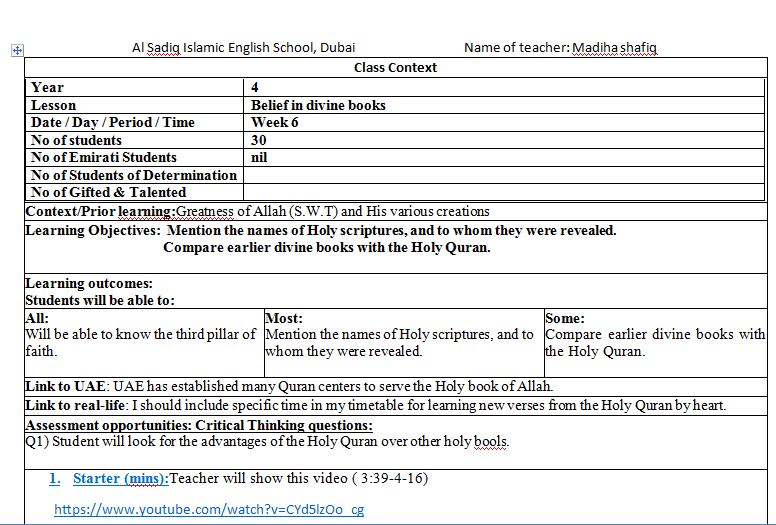Click the 'Learning Objectives' row
The image size is (776, 525).
[320, 230]
